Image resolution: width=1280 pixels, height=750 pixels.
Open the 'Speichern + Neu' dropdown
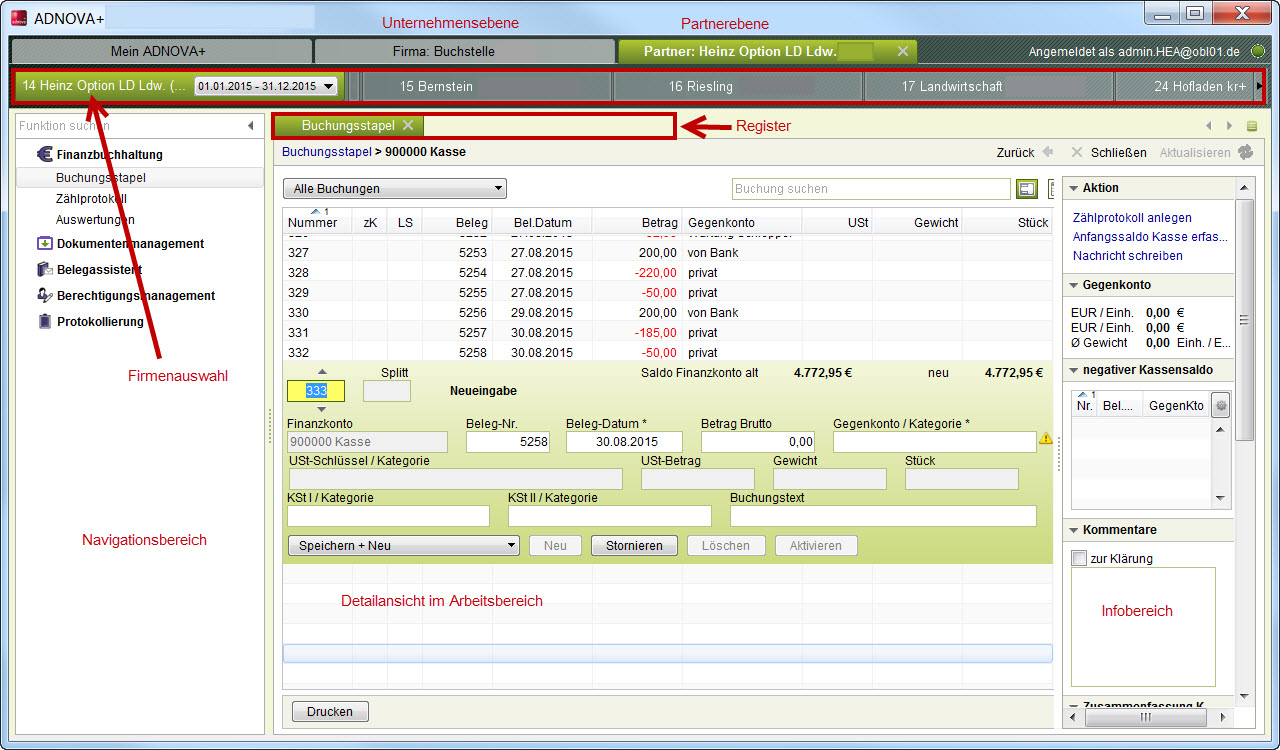click(403, 546)
